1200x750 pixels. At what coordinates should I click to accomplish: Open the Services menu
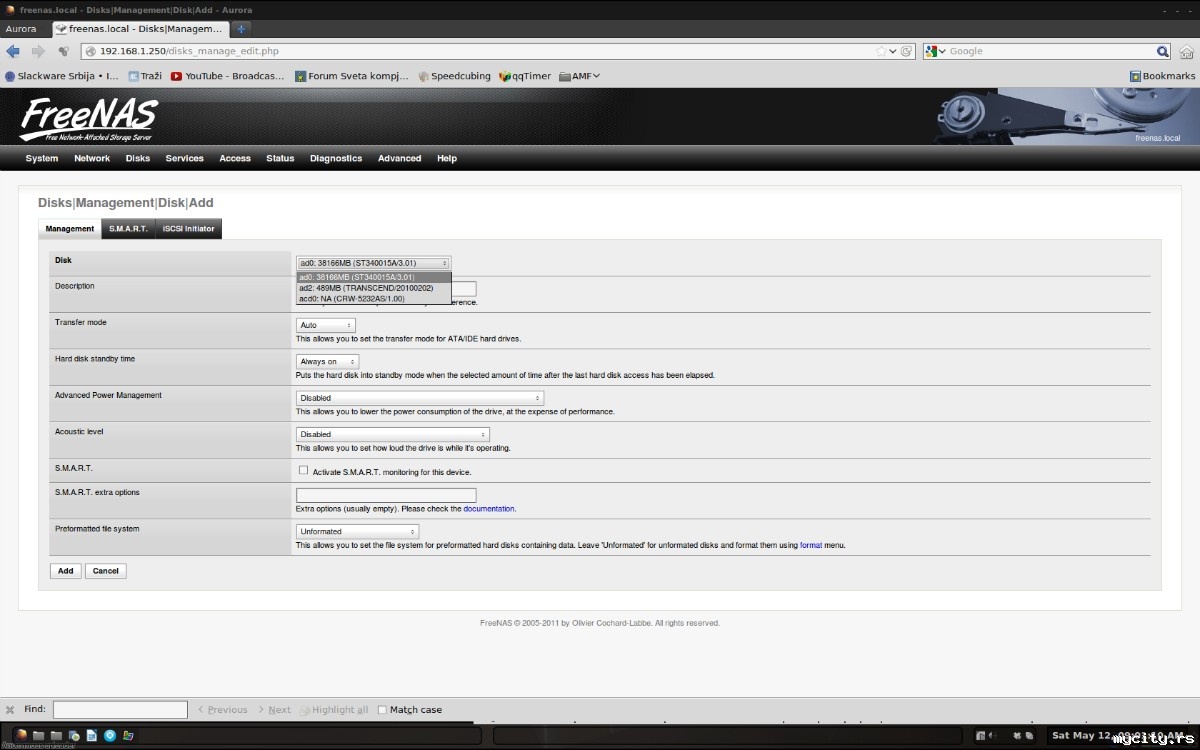point(185,158)
